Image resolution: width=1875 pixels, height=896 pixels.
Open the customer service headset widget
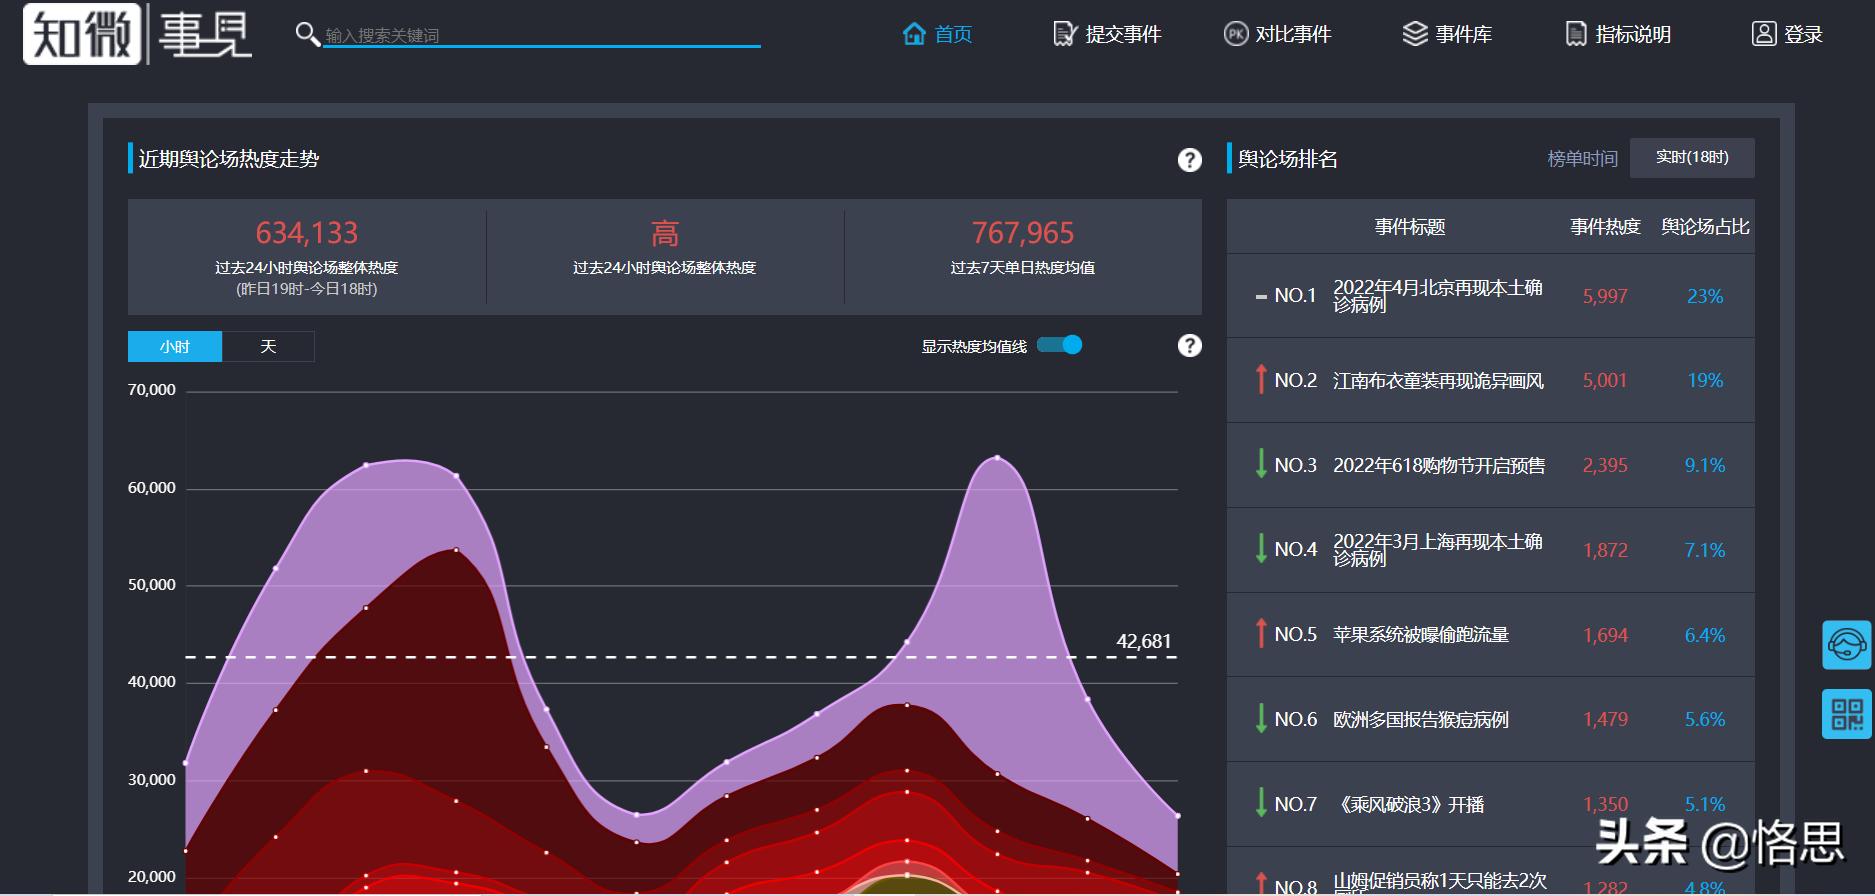click(x=1846, y=645)
